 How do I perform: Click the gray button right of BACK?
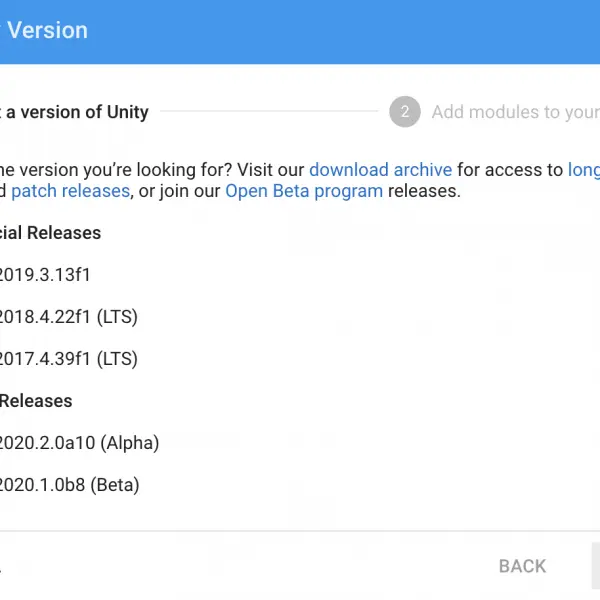point(596,566)
